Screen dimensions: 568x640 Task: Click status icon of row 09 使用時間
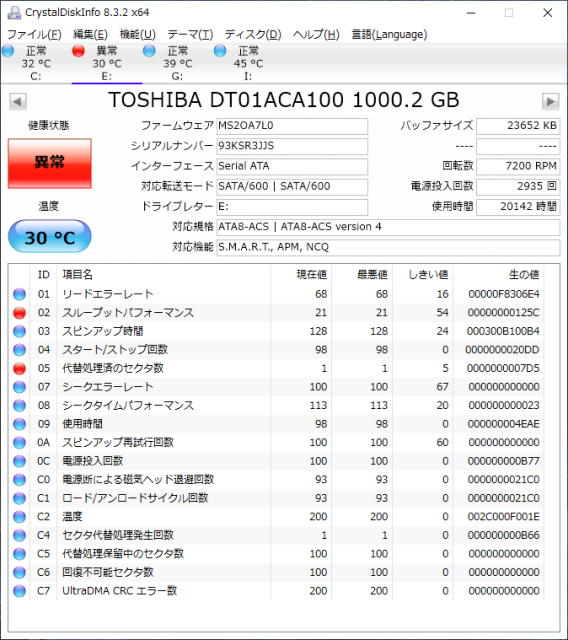coord(19,424)
